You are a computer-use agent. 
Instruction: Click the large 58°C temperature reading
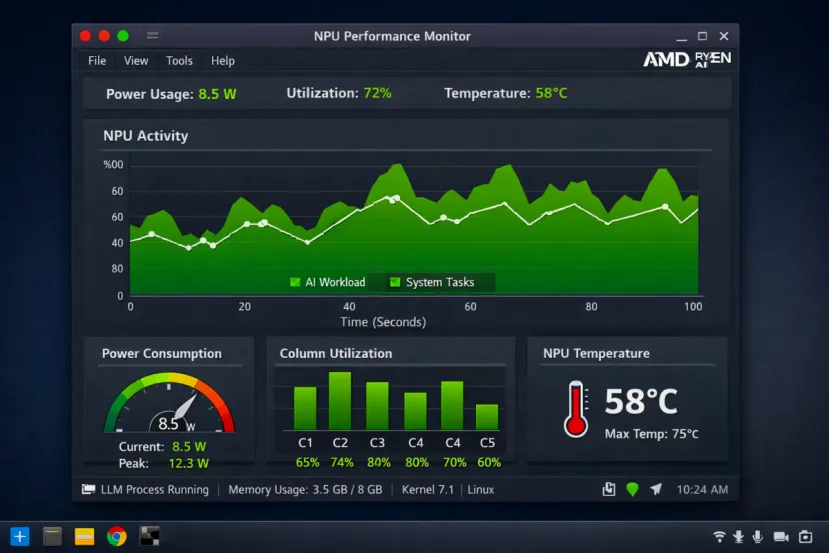coord(641,401)
